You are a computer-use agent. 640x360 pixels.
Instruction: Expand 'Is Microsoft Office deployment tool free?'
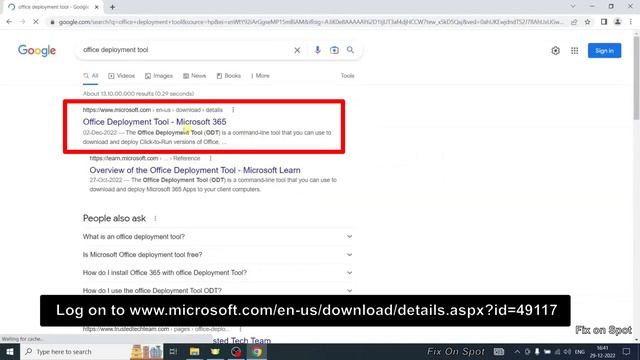pos(218,255)
